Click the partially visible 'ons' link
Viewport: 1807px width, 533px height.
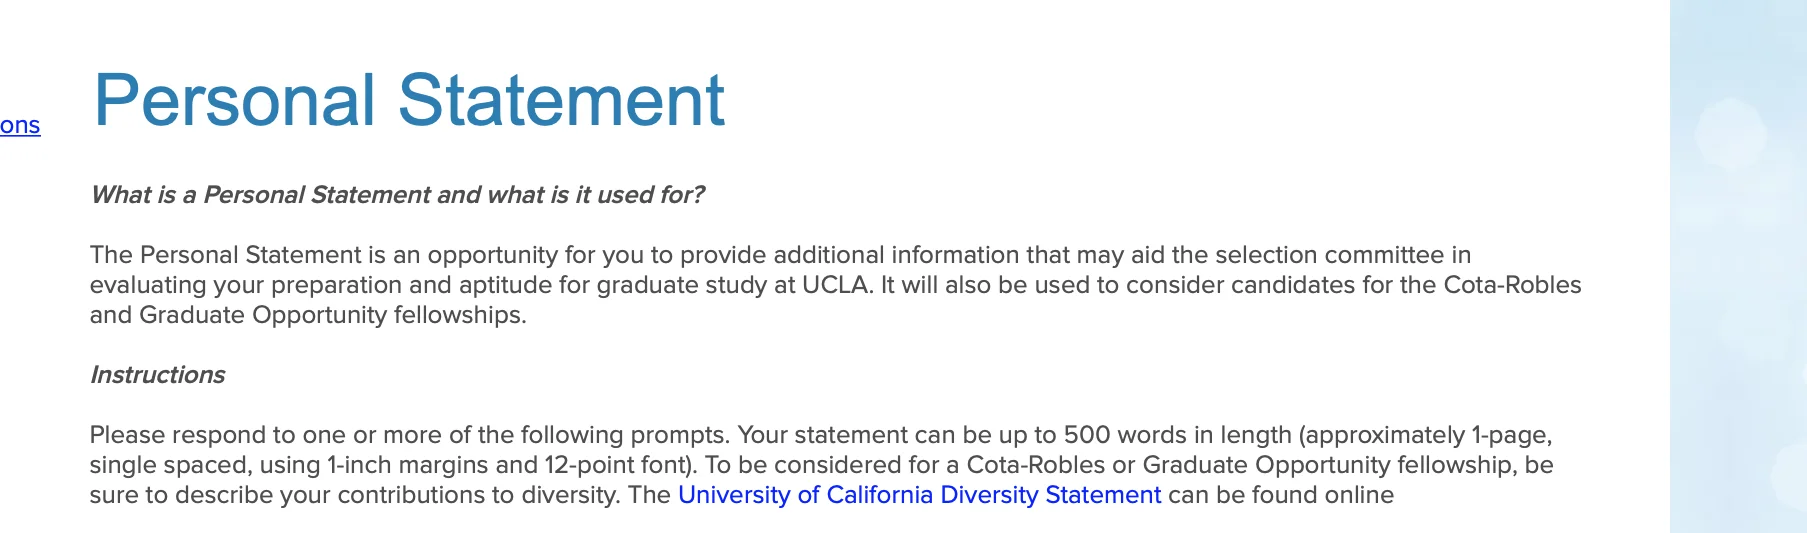tap(20, 126)
